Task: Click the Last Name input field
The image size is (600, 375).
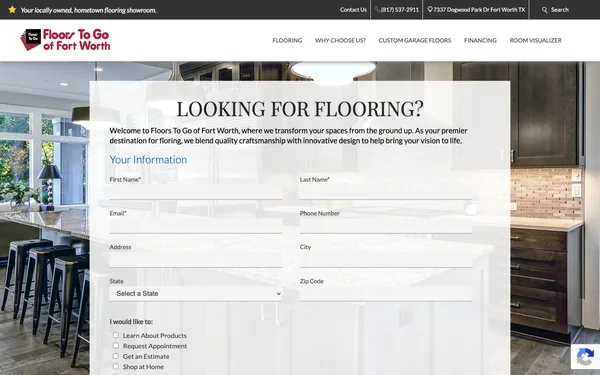Action: click(386, 192)
